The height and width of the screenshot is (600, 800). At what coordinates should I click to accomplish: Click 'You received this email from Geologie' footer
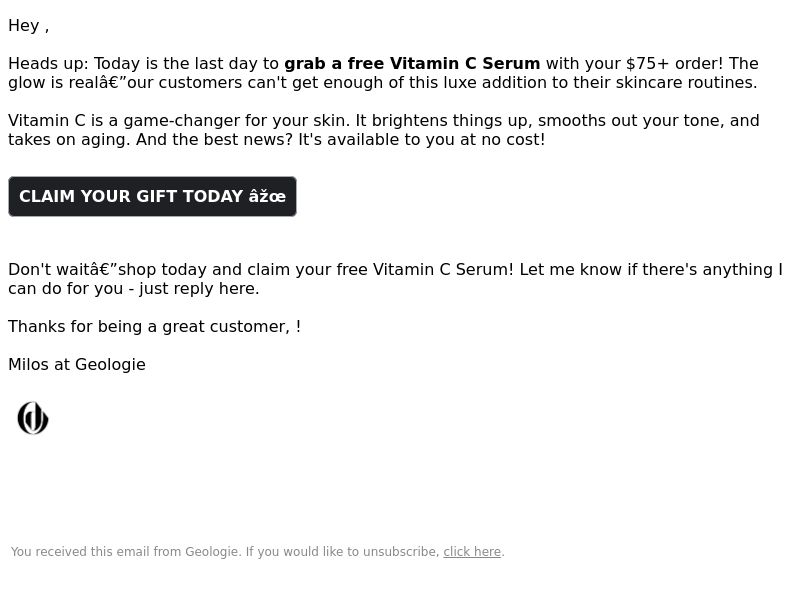coord(125,552)
